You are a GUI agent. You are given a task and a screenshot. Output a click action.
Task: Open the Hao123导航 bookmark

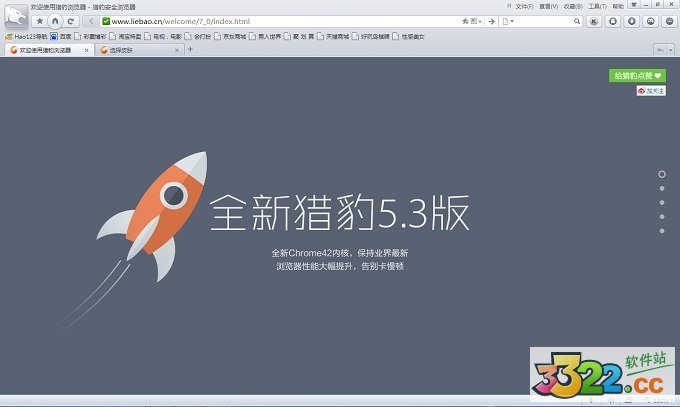[26, 36]
